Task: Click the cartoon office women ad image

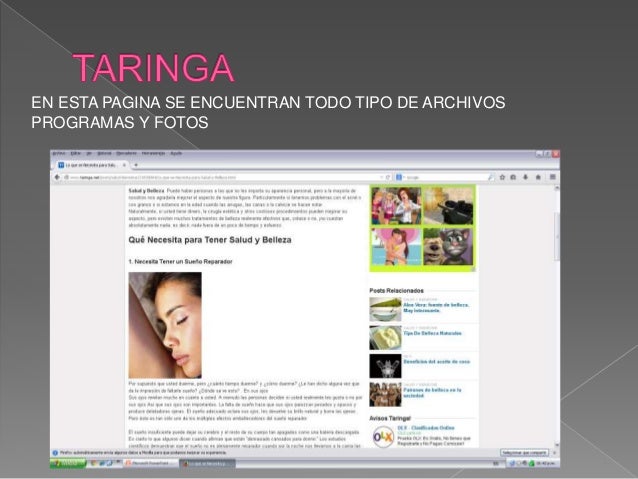Action: tap(396, 206)
